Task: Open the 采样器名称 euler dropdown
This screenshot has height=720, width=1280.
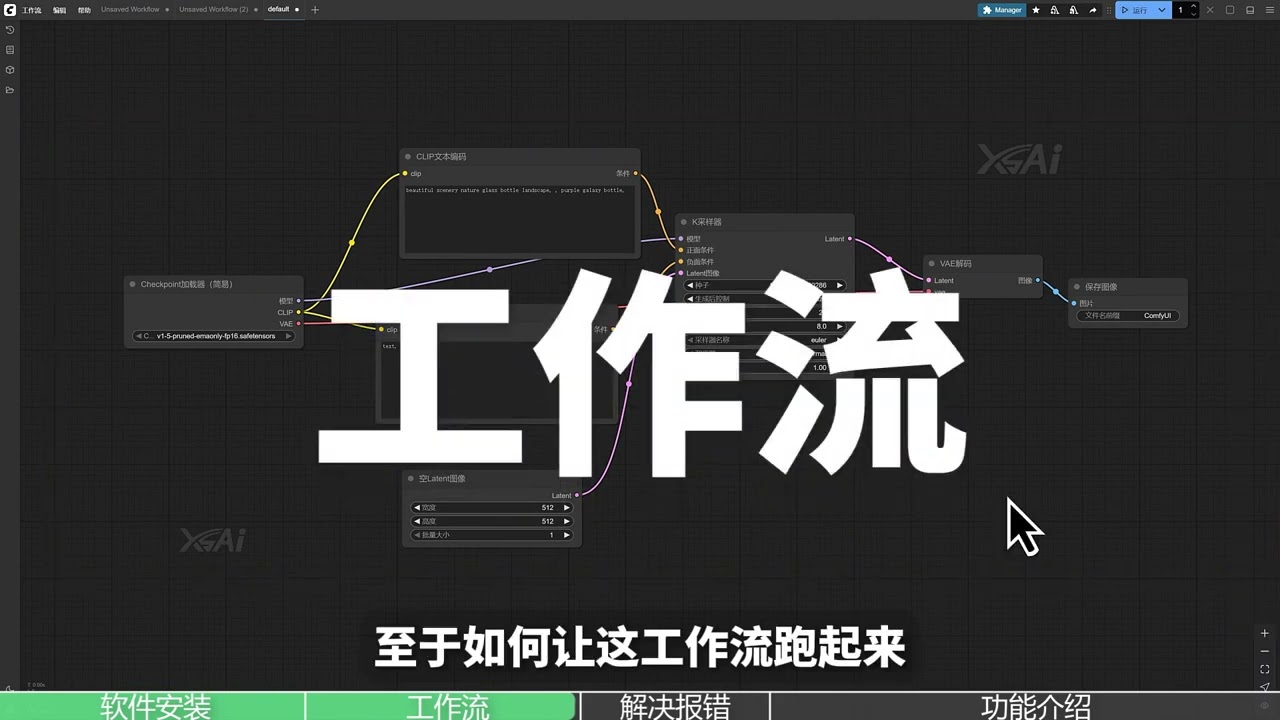Action: 766,340
